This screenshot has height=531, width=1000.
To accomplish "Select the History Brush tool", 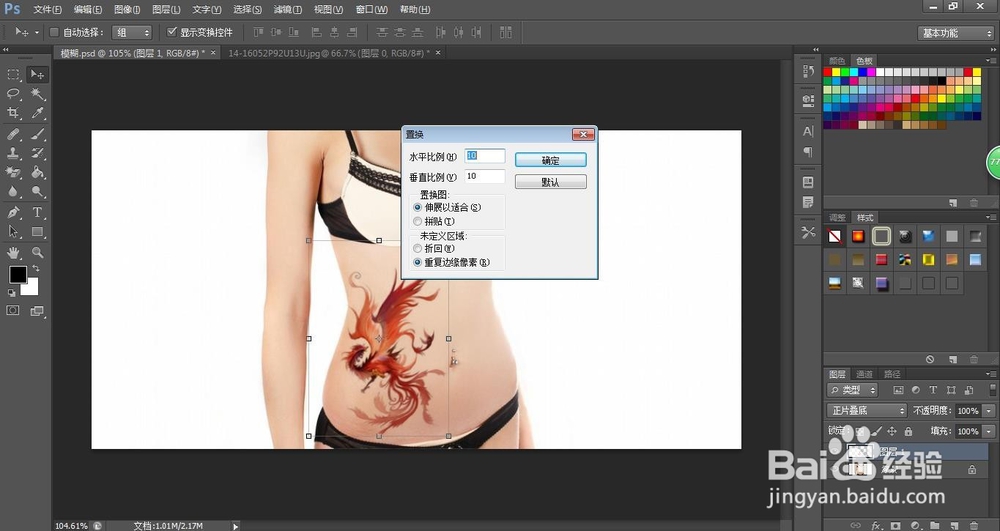I will (38, 153).
